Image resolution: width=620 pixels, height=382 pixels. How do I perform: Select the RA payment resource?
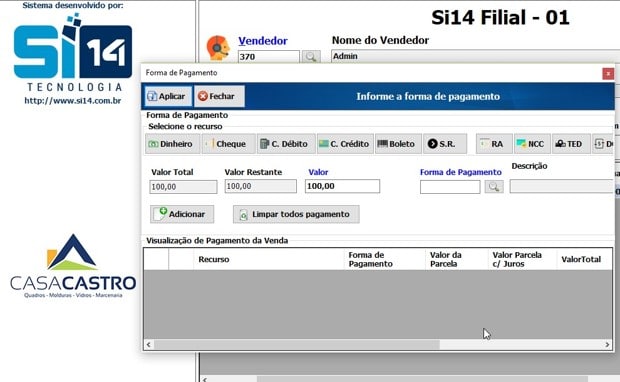tap(494, 144)
